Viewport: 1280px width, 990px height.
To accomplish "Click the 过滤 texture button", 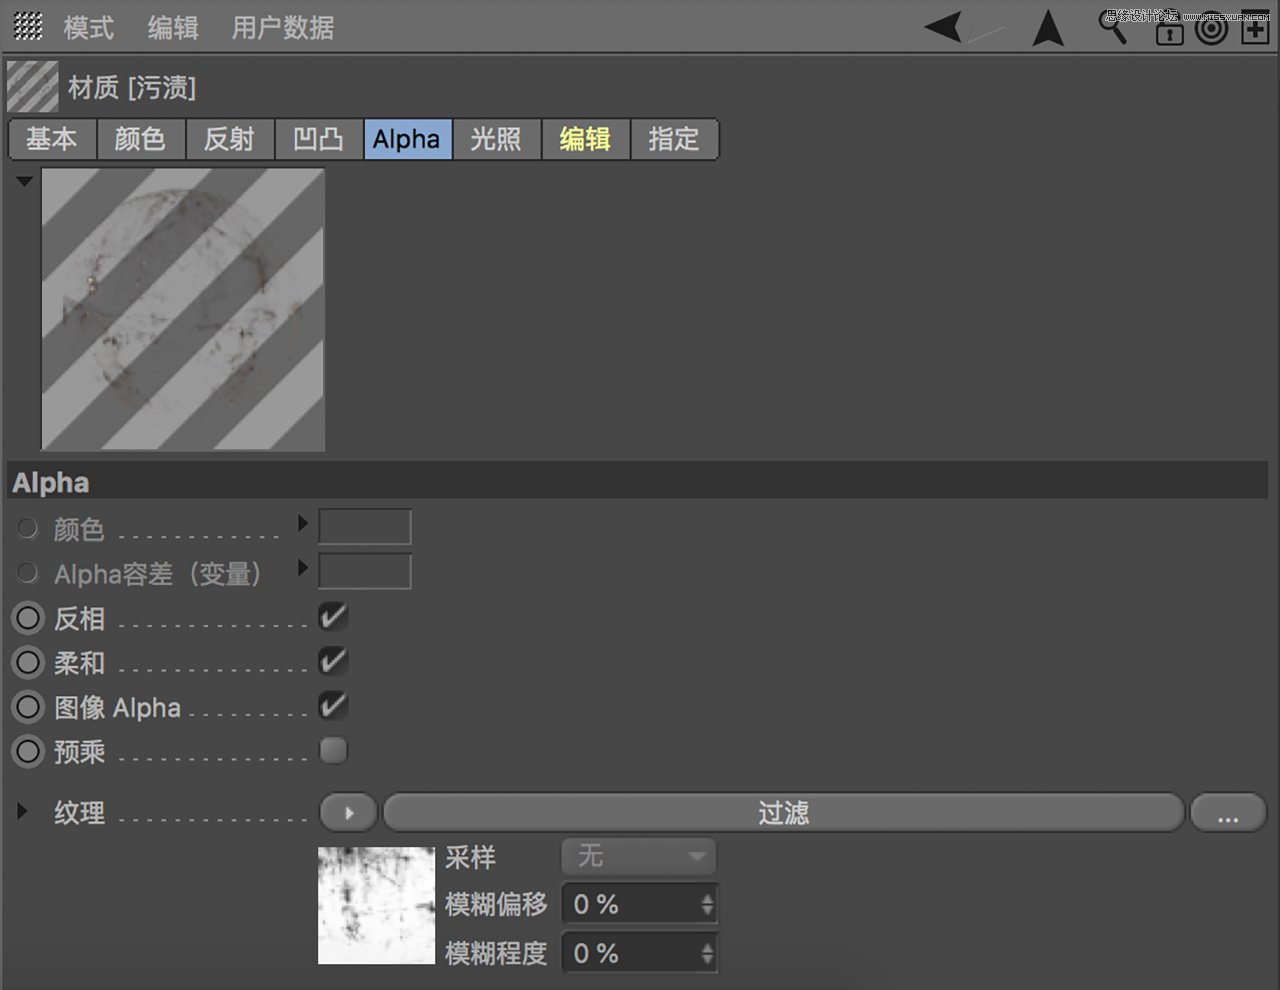I will point(782,813).
